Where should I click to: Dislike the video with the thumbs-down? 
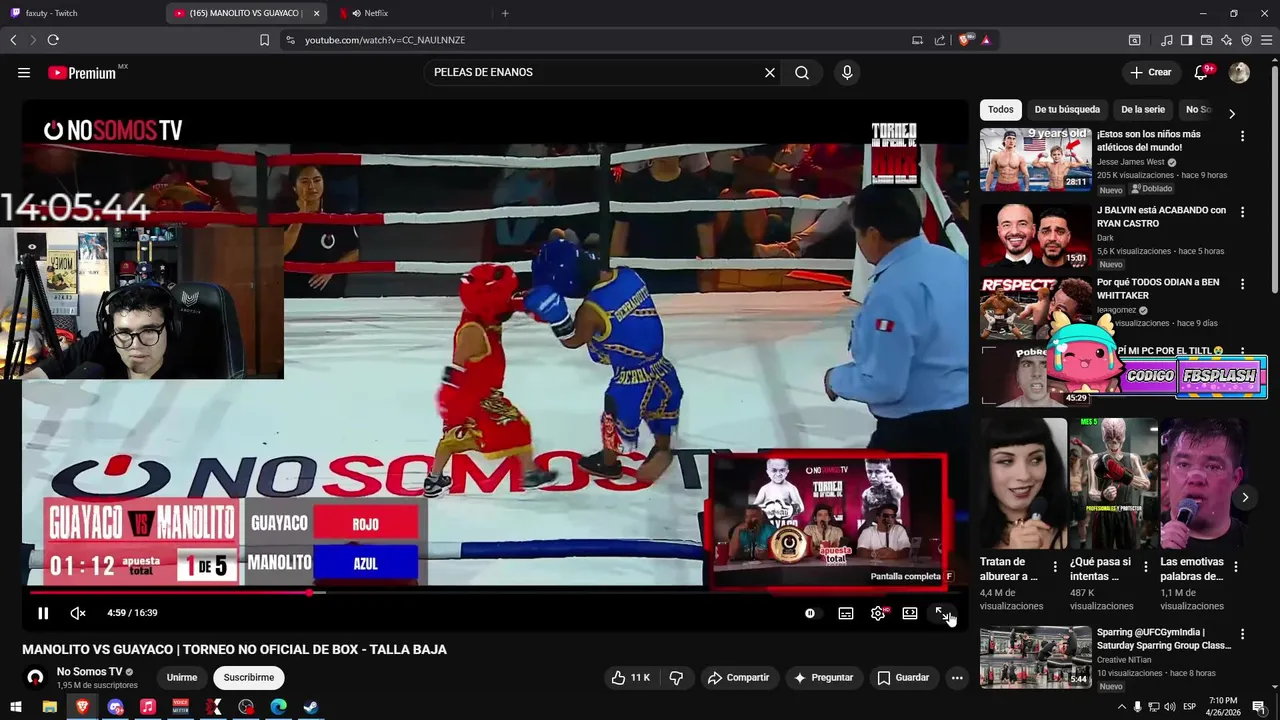pos(676,678)
